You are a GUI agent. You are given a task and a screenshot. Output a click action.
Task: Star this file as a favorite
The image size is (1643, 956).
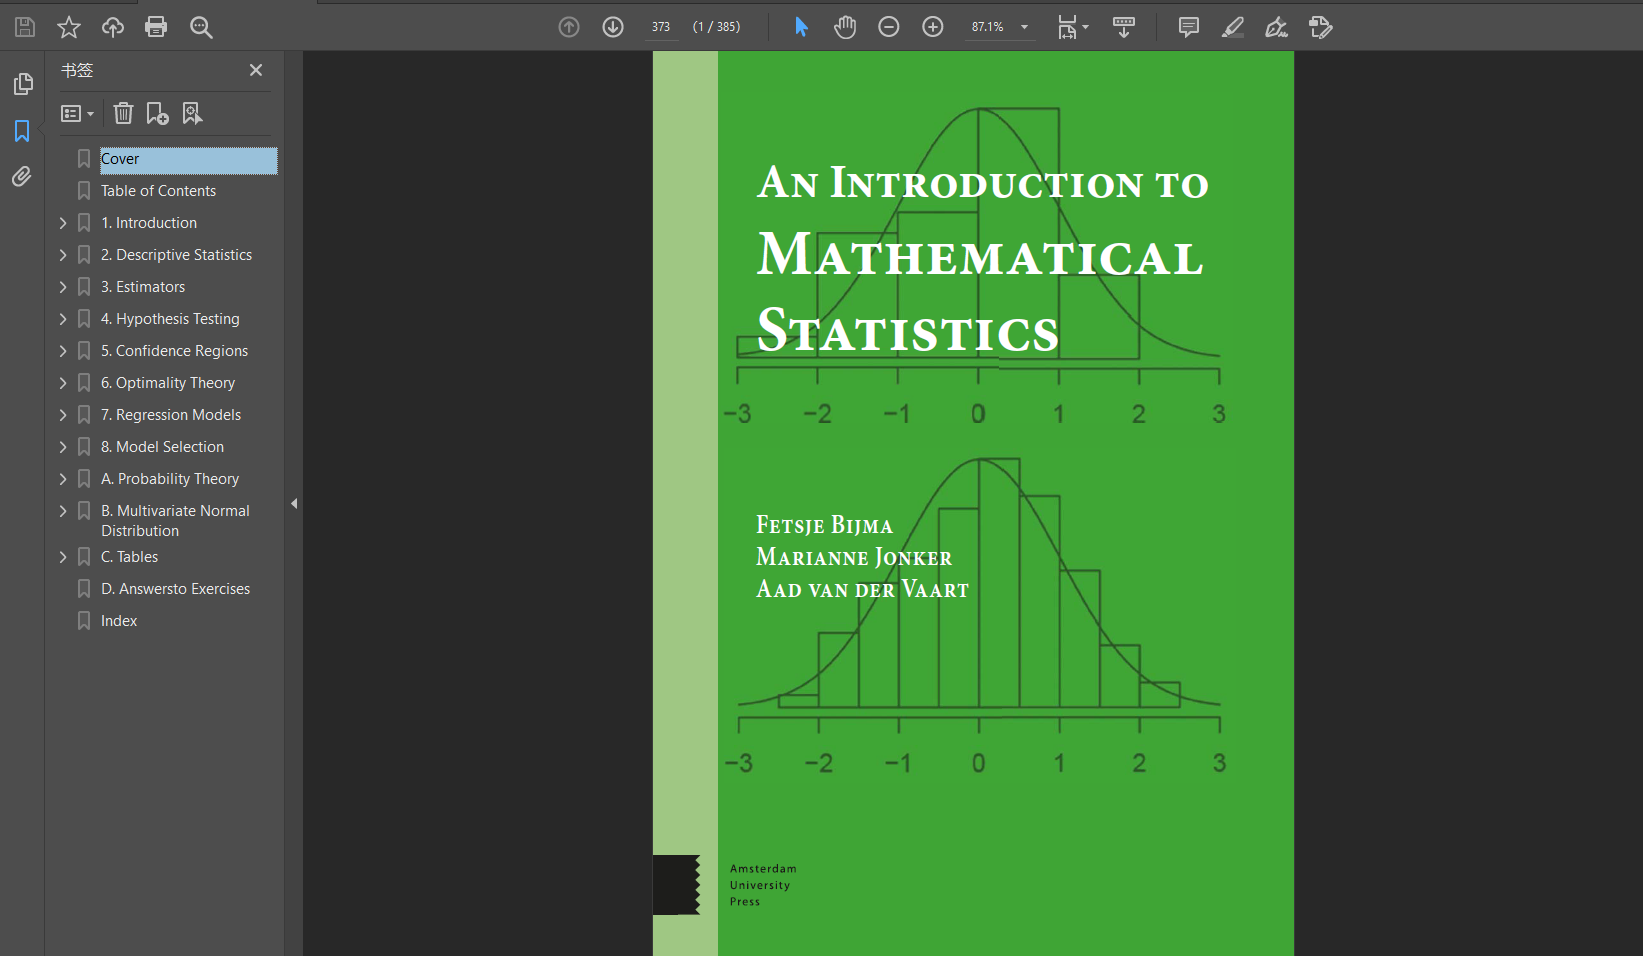tap(69, 27)
